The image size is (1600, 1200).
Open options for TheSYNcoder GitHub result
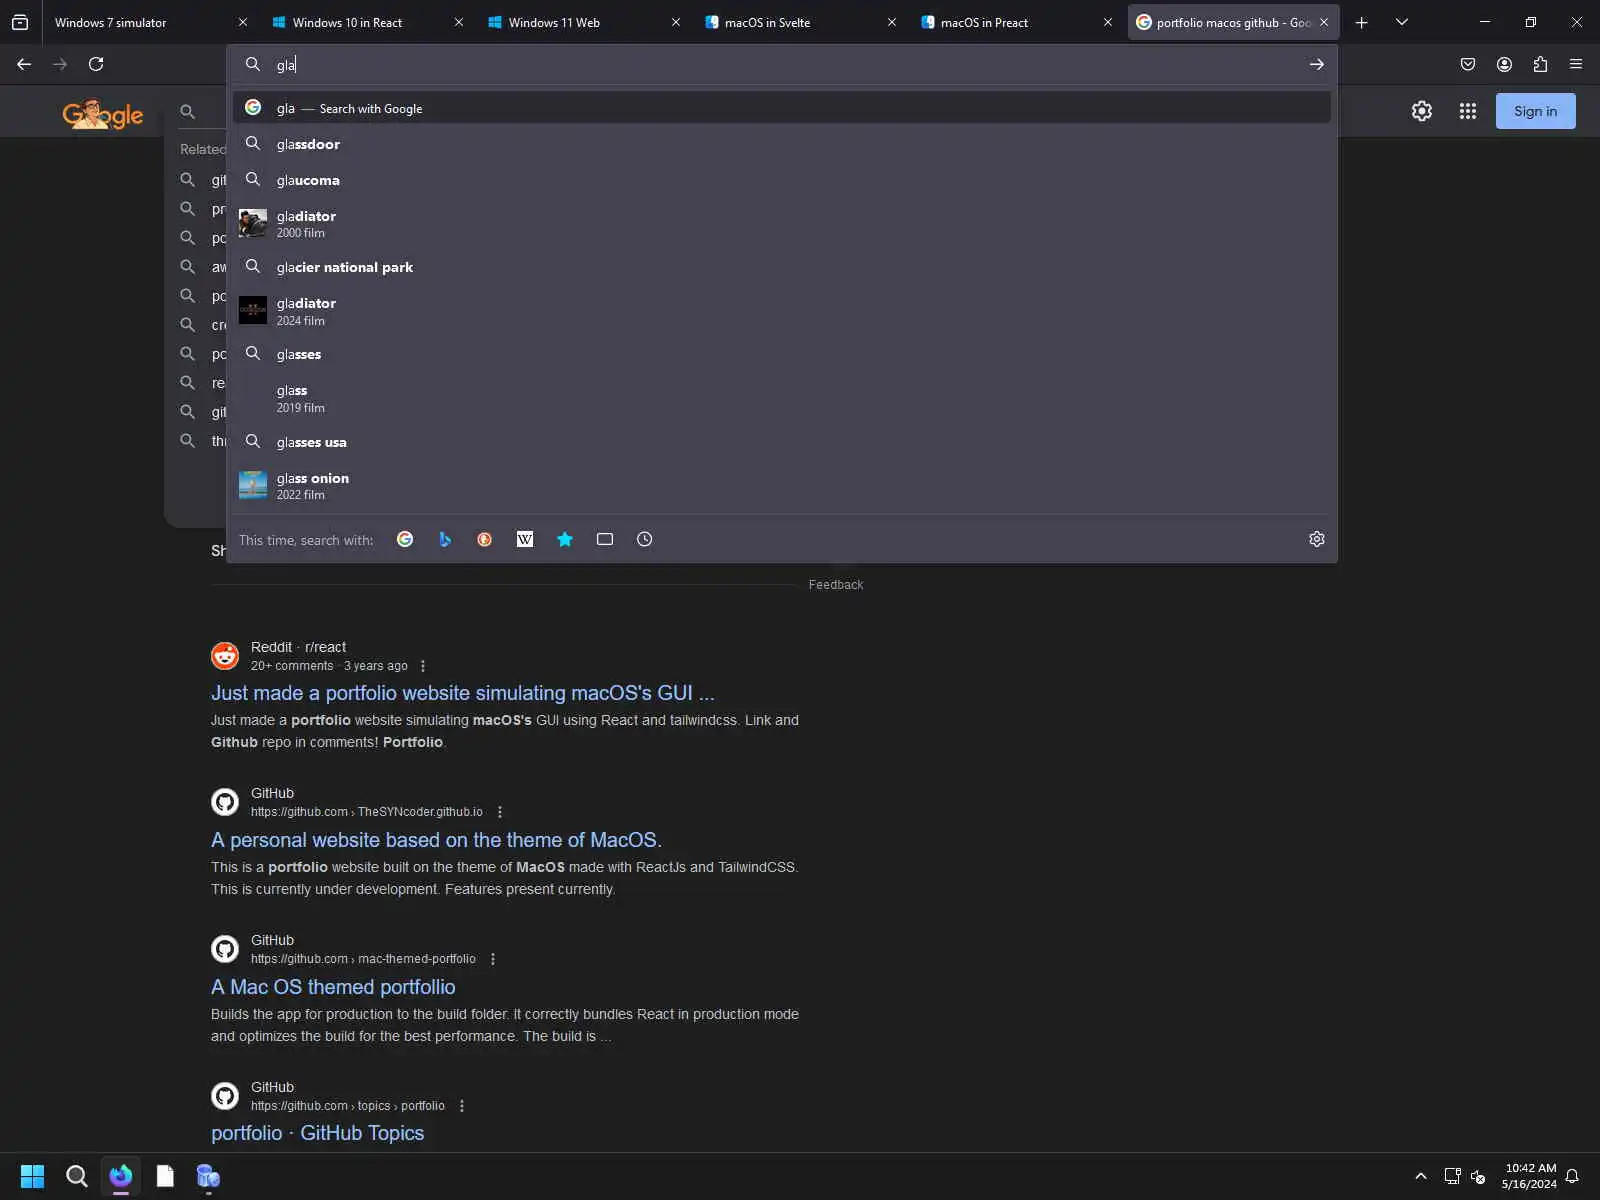[500, 812]
